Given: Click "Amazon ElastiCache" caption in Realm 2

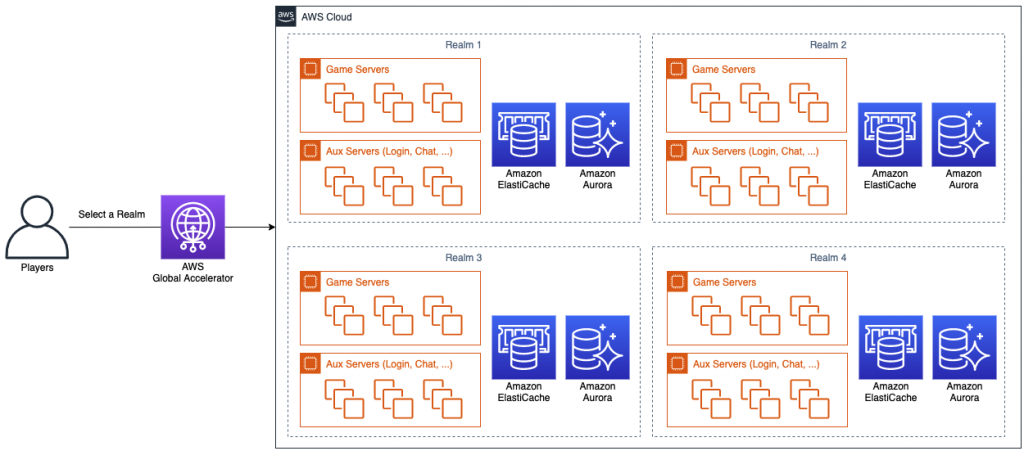Looking at the screenshot, I should [890, 179].
